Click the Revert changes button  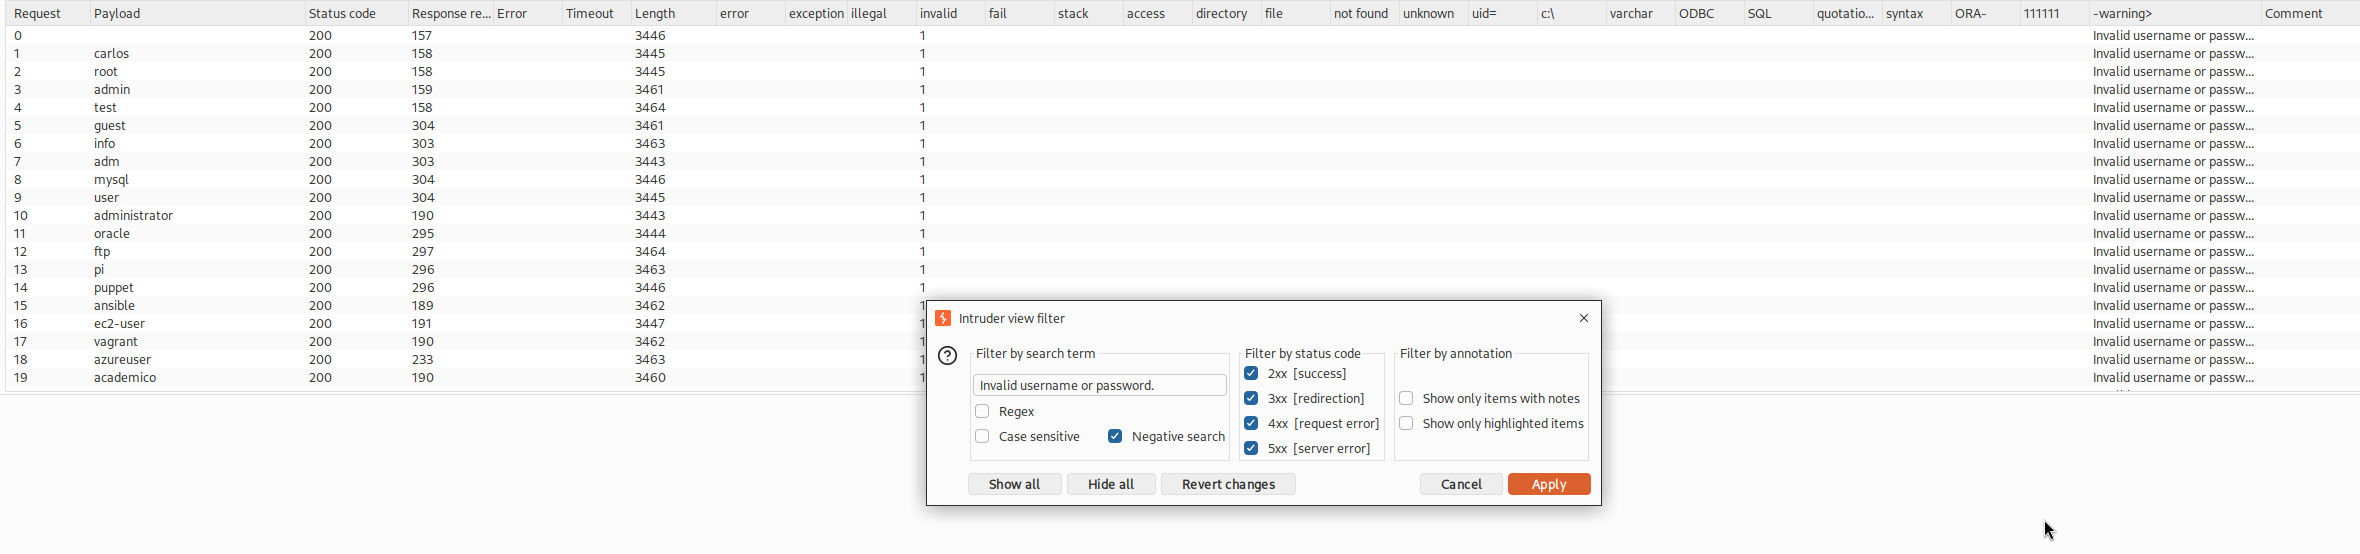click(1228, 484)
